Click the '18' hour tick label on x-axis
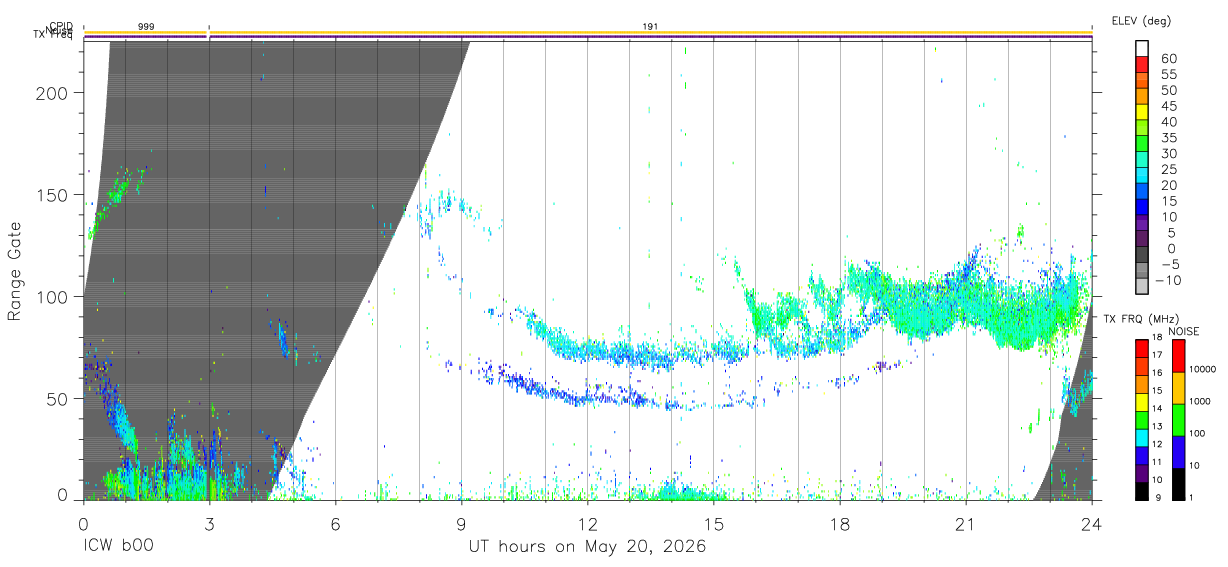This screenshot has height=567, width=1228. [x=839, y=524]
